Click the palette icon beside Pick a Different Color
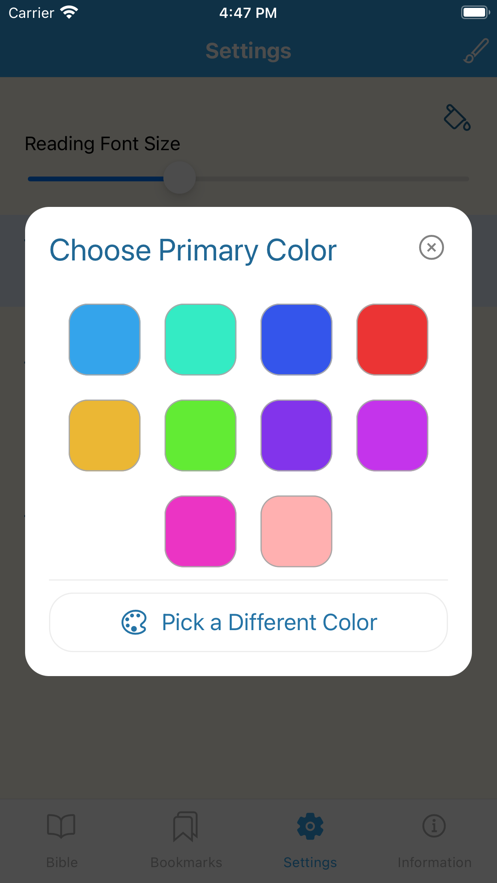This screenshot has height=883, width=497. coord(134,622)
